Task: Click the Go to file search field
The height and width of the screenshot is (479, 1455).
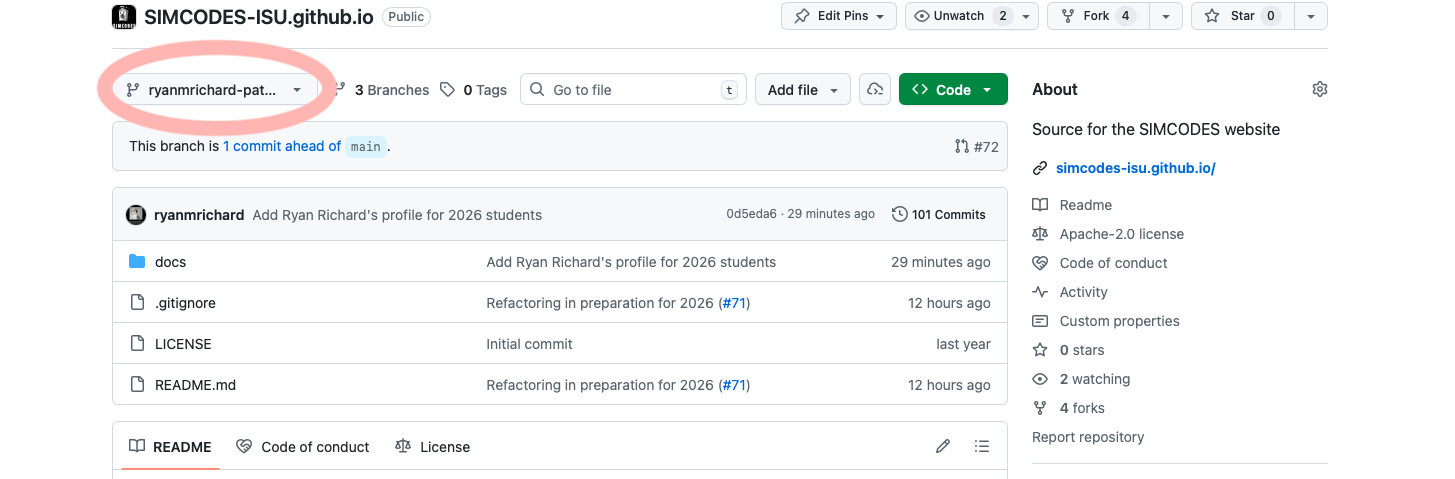Action: click(x=632, y=90)
